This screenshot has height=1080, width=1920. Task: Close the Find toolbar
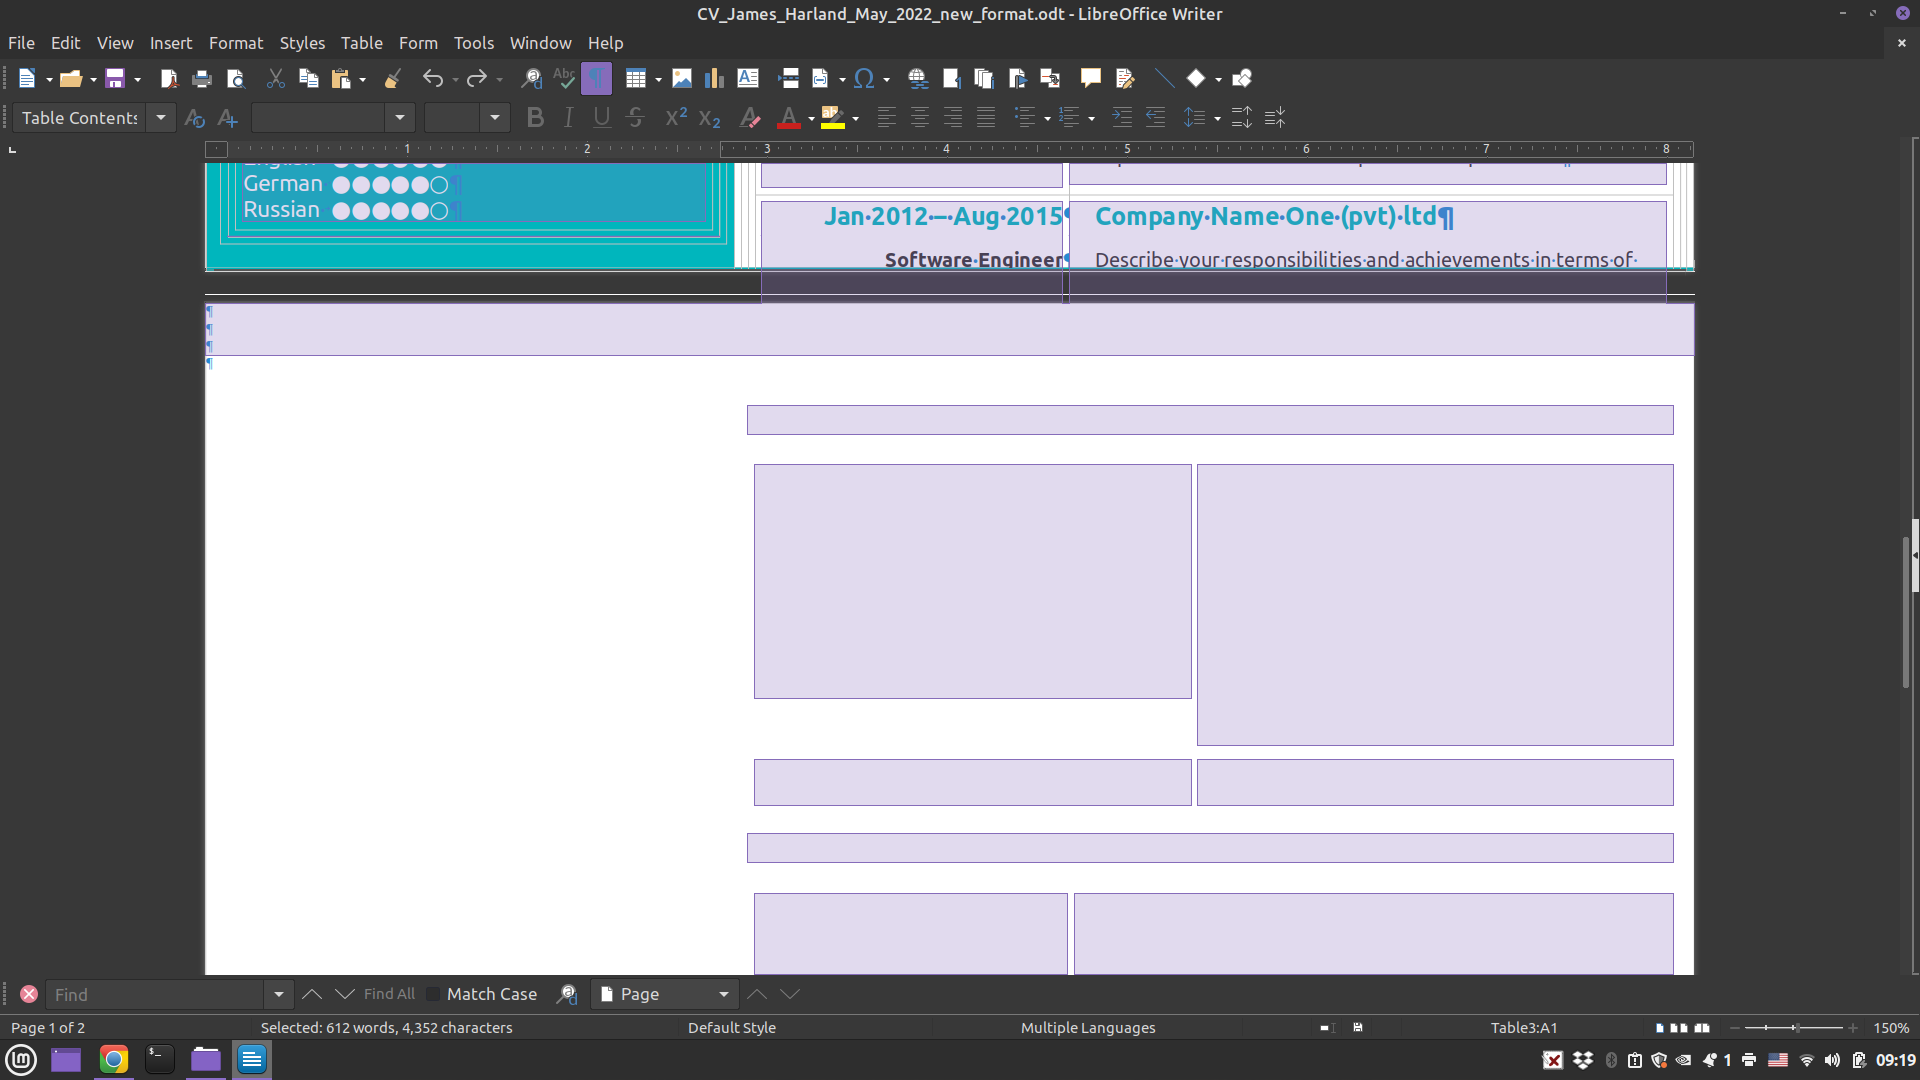[x=29, y=994]
